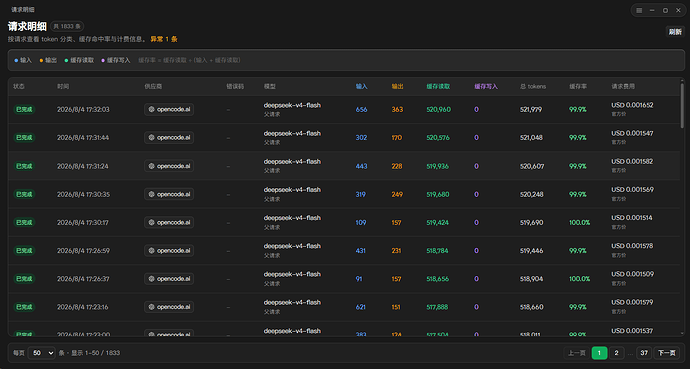Screen dimensions: 690x369
Task: Click opencode.ai provider chip in 17:31:24 row
Action: click(x=169, y=166)
